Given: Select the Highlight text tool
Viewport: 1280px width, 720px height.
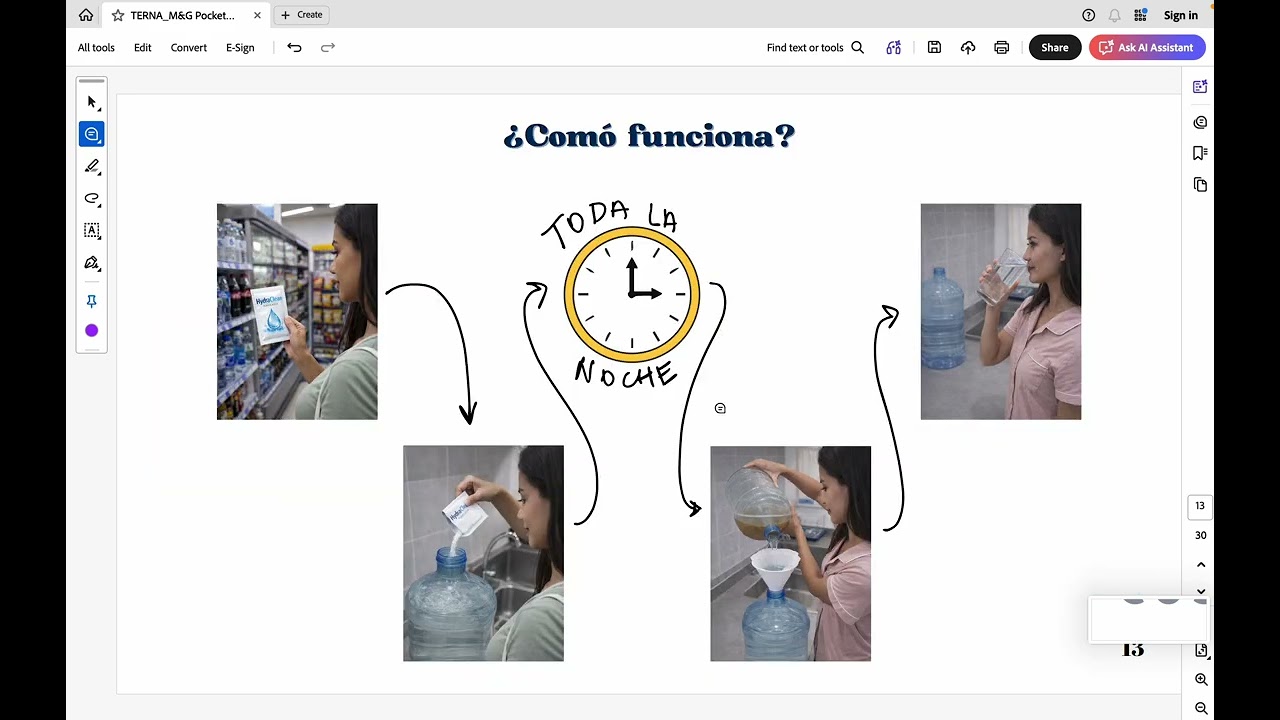Looking at the screenshot, I should point(92,166).
